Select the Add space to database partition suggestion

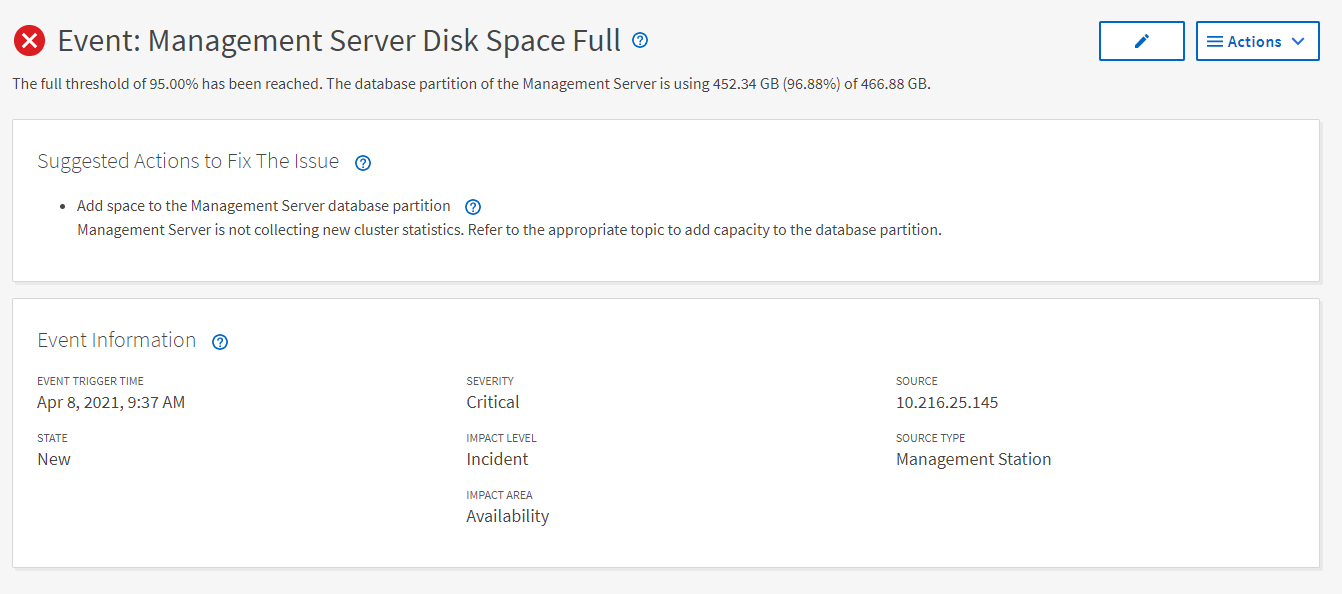tap(263, 206)
